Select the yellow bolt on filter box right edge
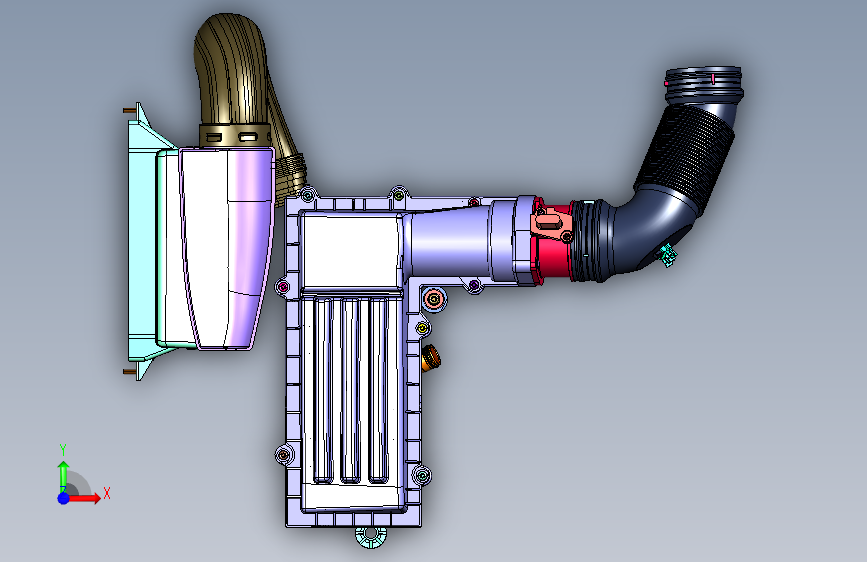 pyautogui.click(x=422, y=328)
